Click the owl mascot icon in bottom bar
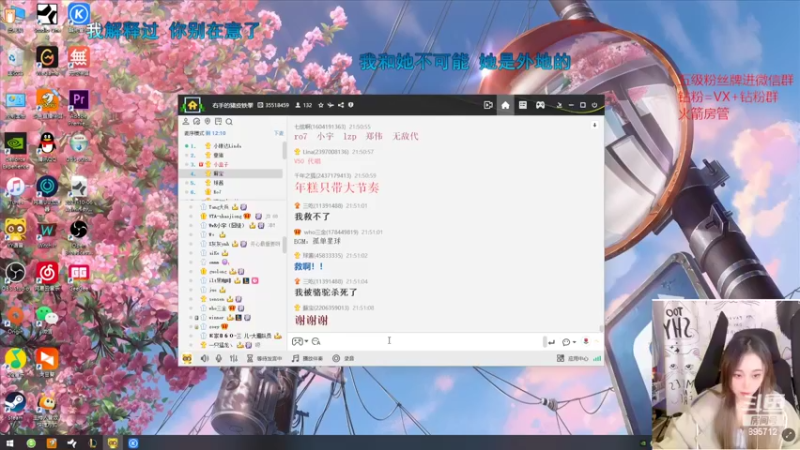Viewport: 800px width, 450px height. [x=187, y=358]
